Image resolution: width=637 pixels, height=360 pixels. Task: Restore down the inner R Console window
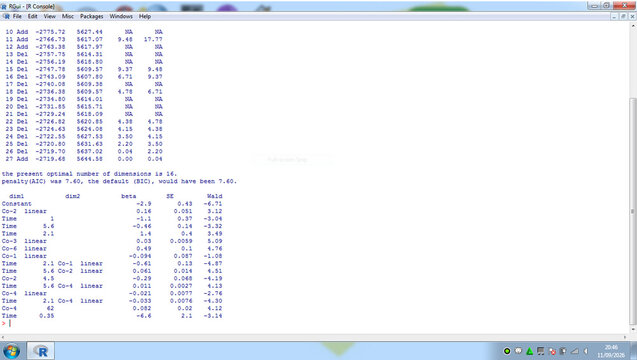pos(623,16)
